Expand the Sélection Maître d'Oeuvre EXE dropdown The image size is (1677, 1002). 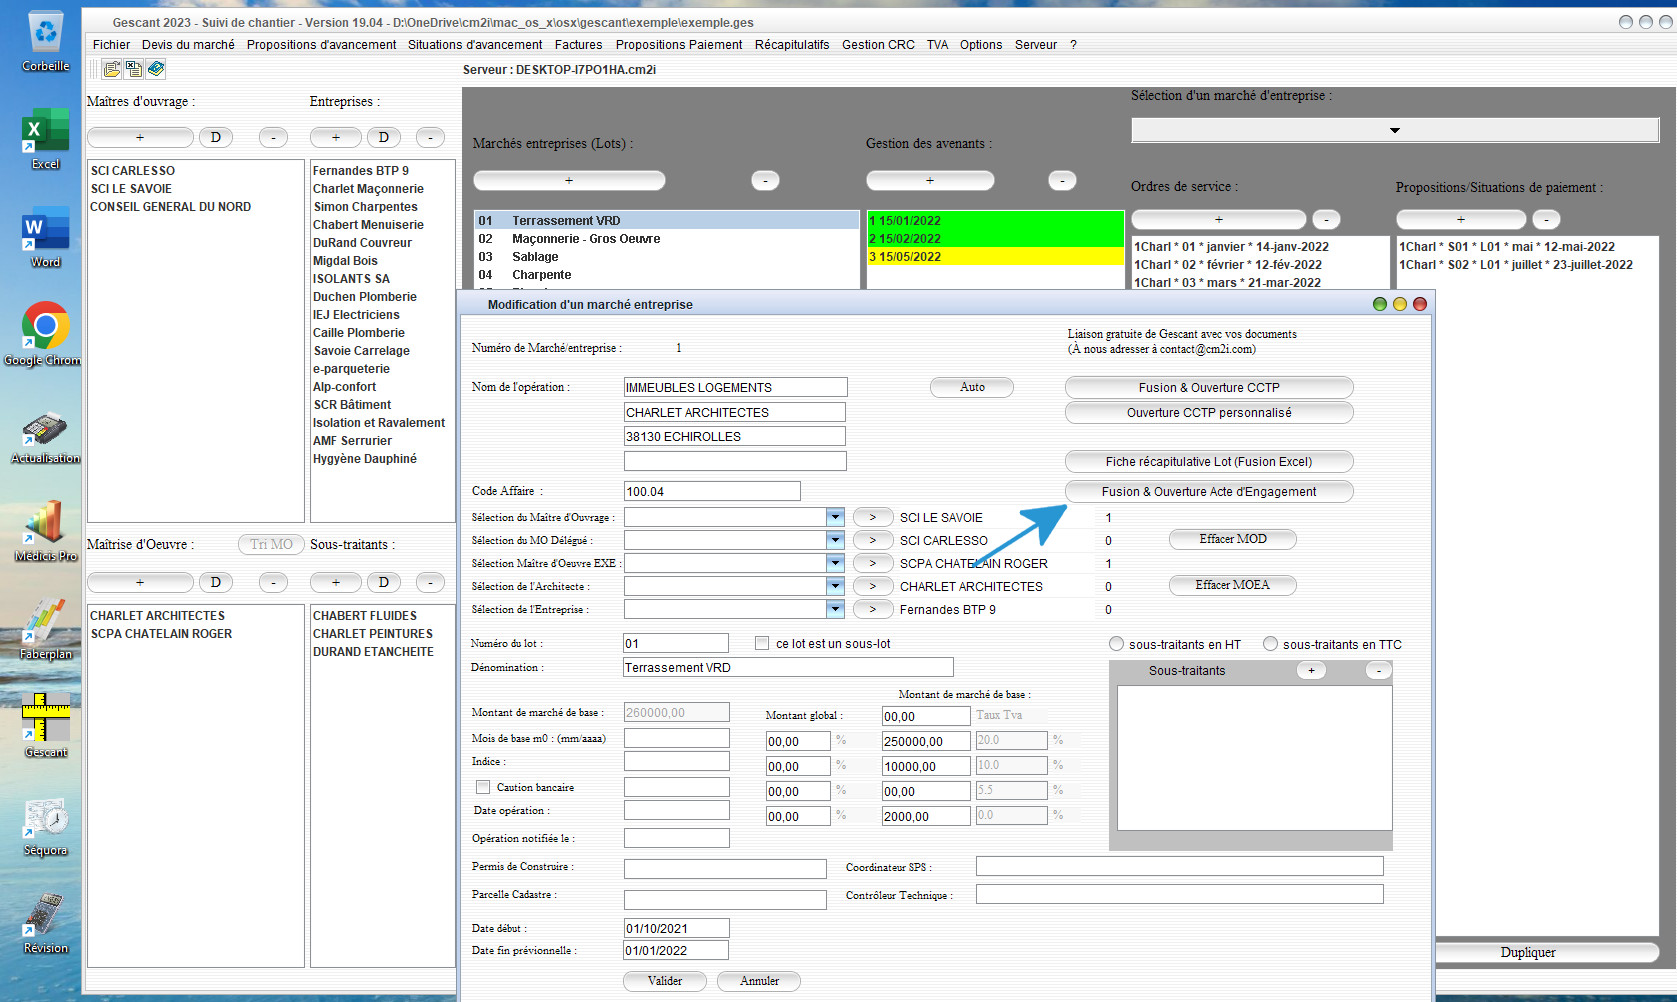pyautogui.click(x=835, y=563)
